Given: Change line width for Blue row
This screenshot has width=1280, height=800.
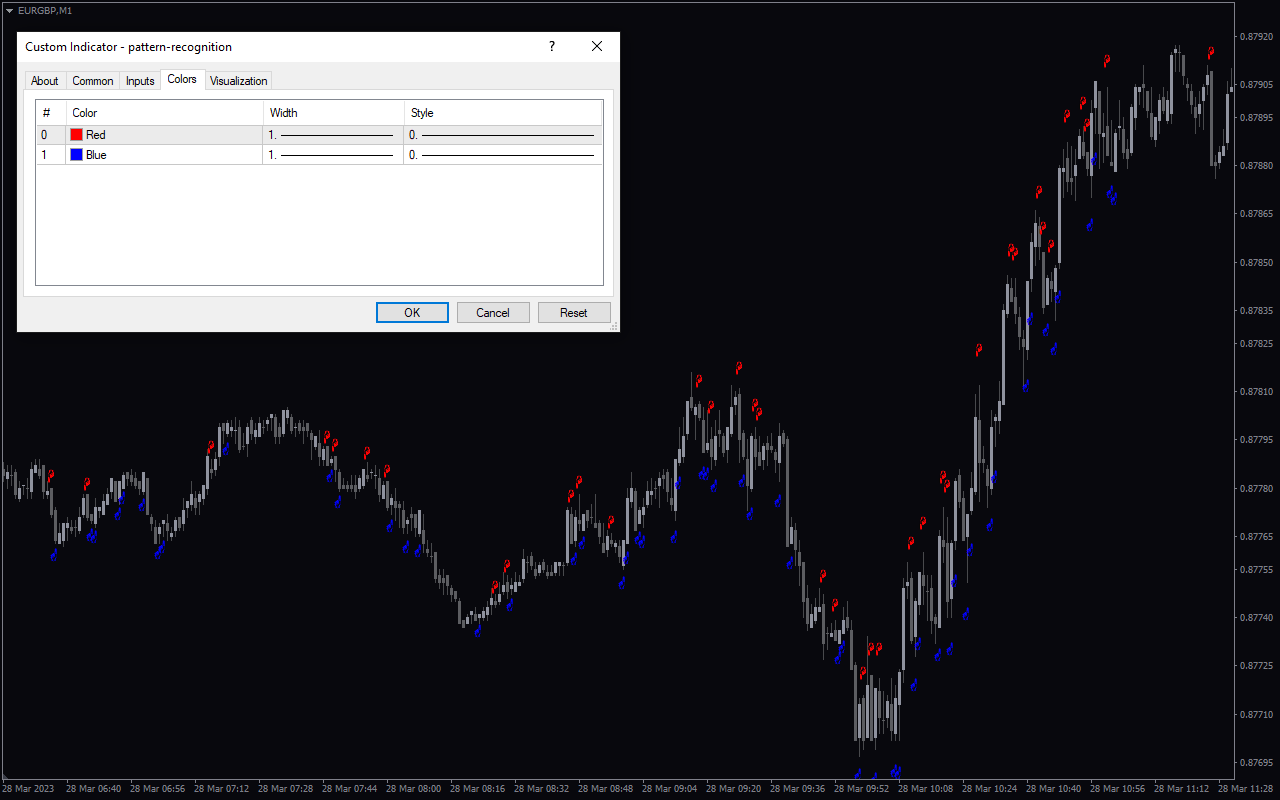Looking at the screenshot, I should click(x=333, y=155).
